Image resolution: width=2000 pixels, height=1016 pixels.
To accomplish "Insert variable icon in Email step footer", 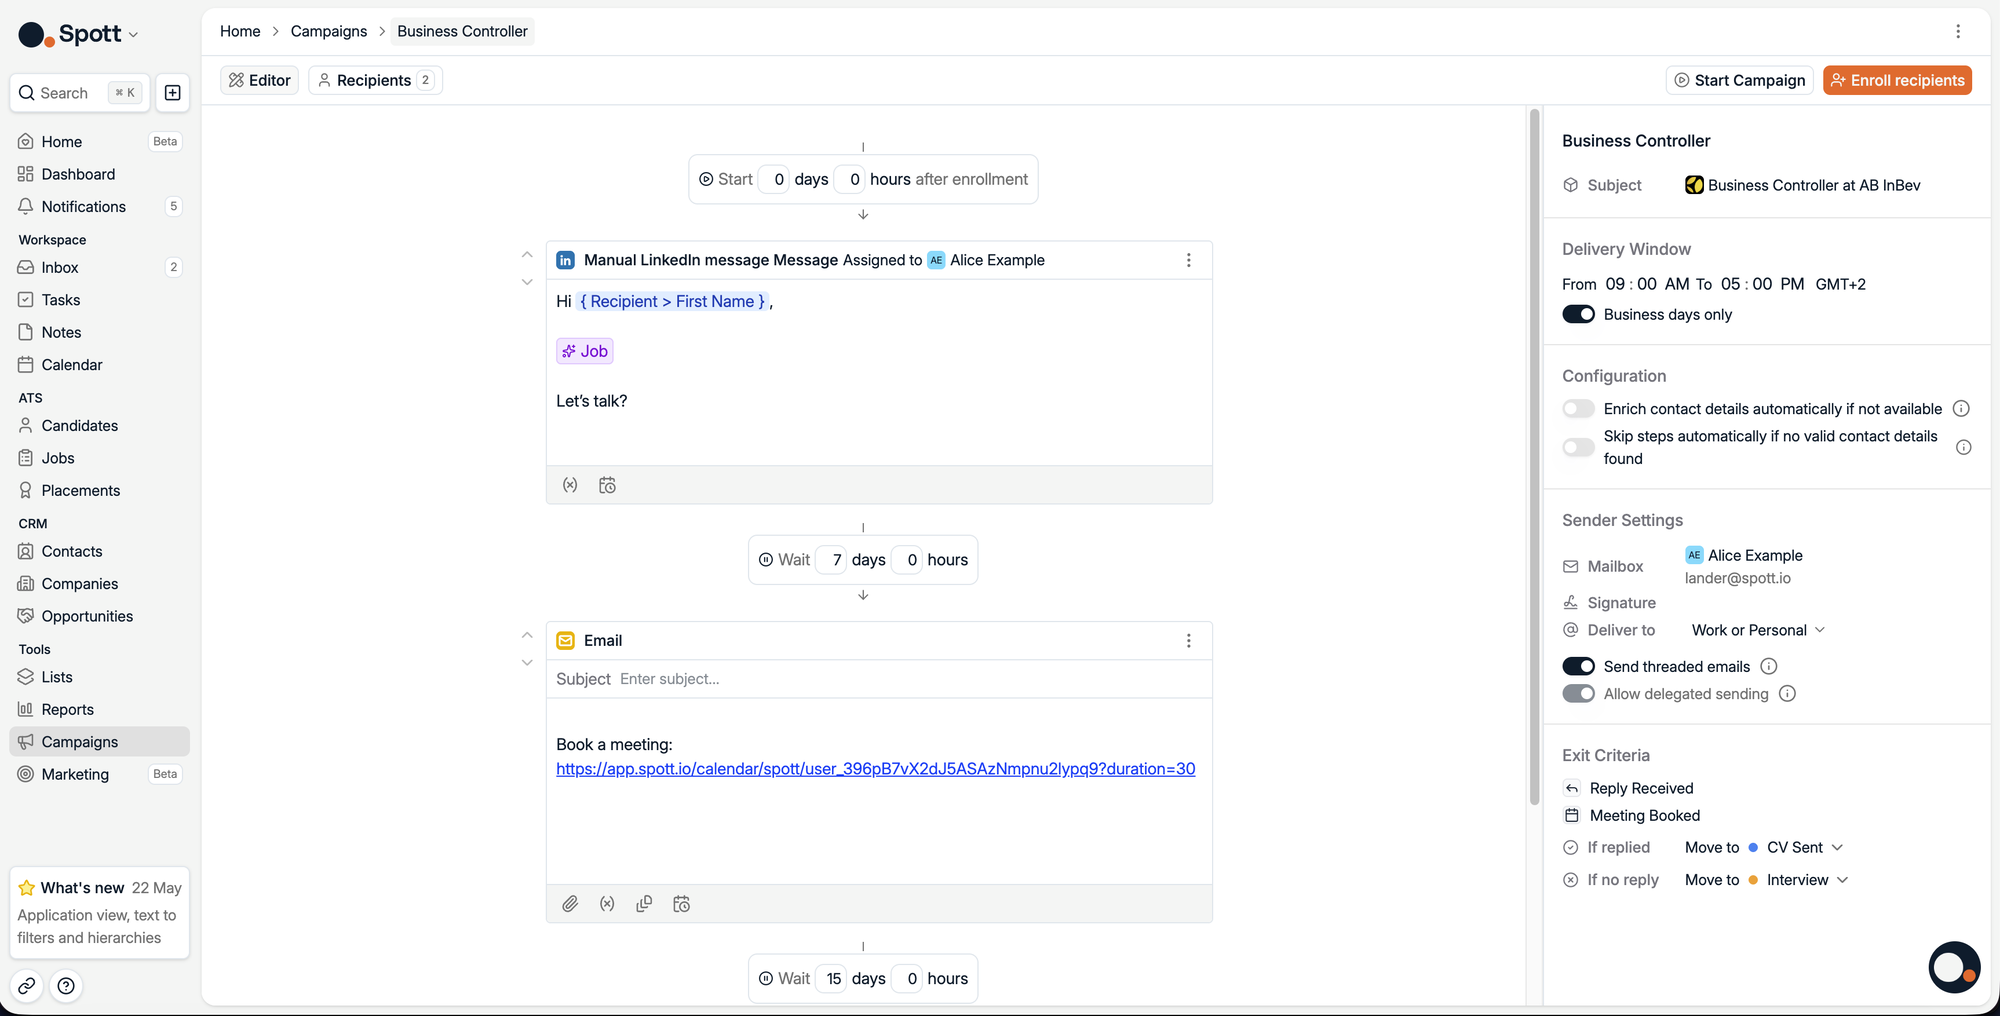I will pyautogui.click(x=607, y=904).
